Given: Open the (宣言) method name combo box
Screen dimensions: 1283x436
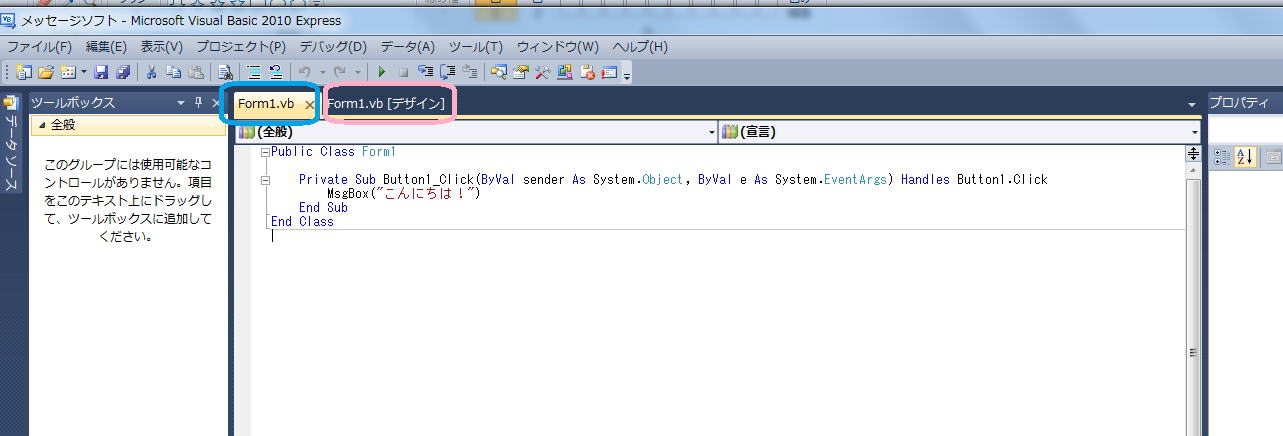Looking at the screenshot, I should coord(960,132).
